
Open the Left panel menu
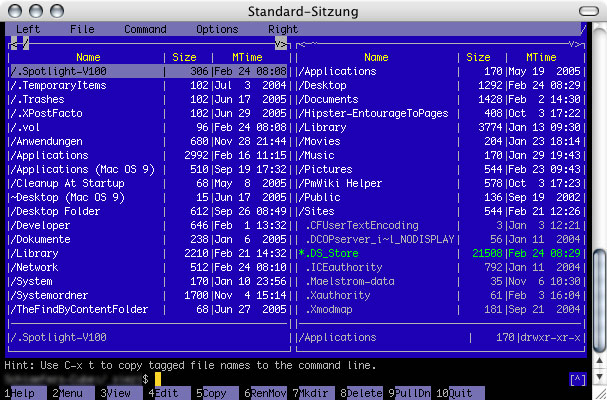(28, 30)
